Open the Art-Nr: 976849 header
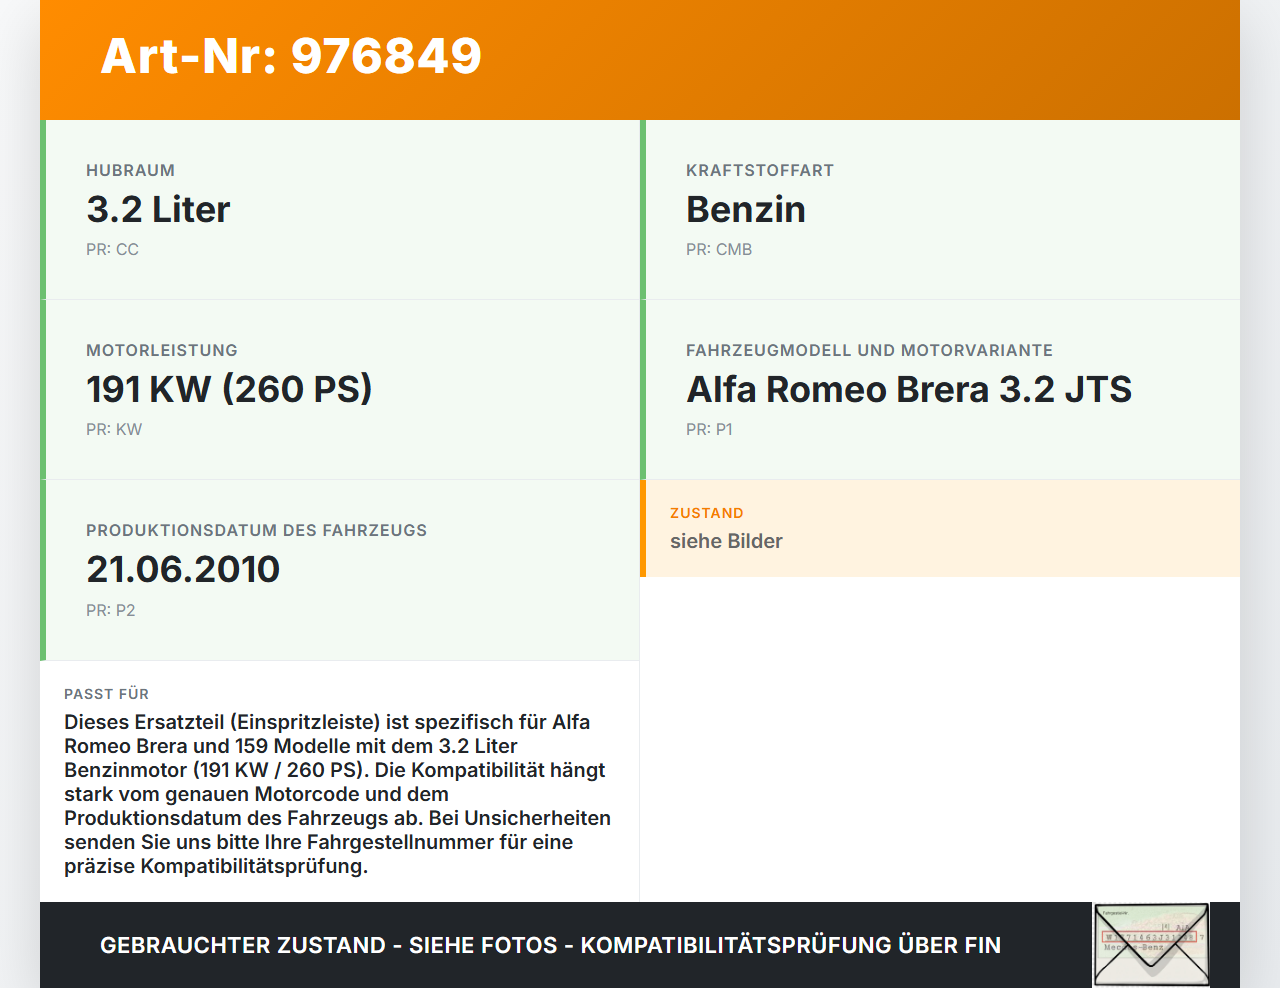The height and width of the screenshot is (988, 1280). pyautogui.click(x=290, y=57)
